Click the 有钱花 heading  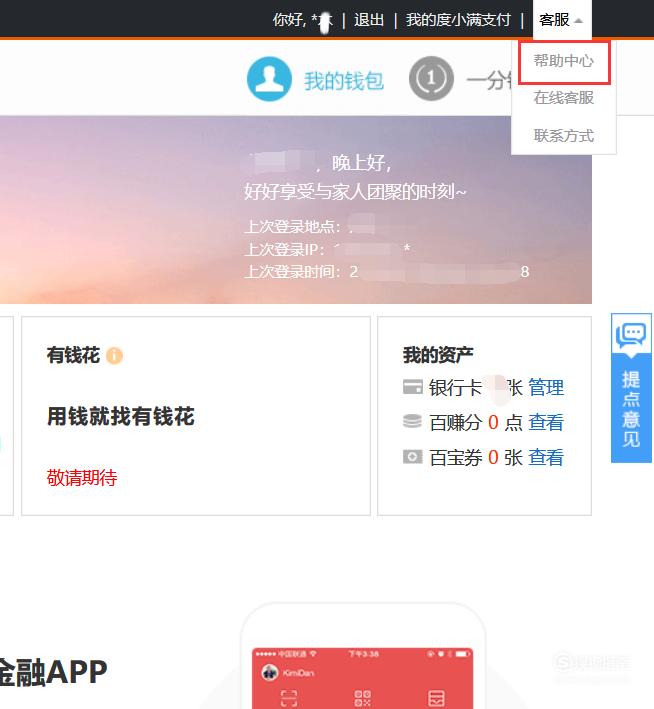point(73,355)
